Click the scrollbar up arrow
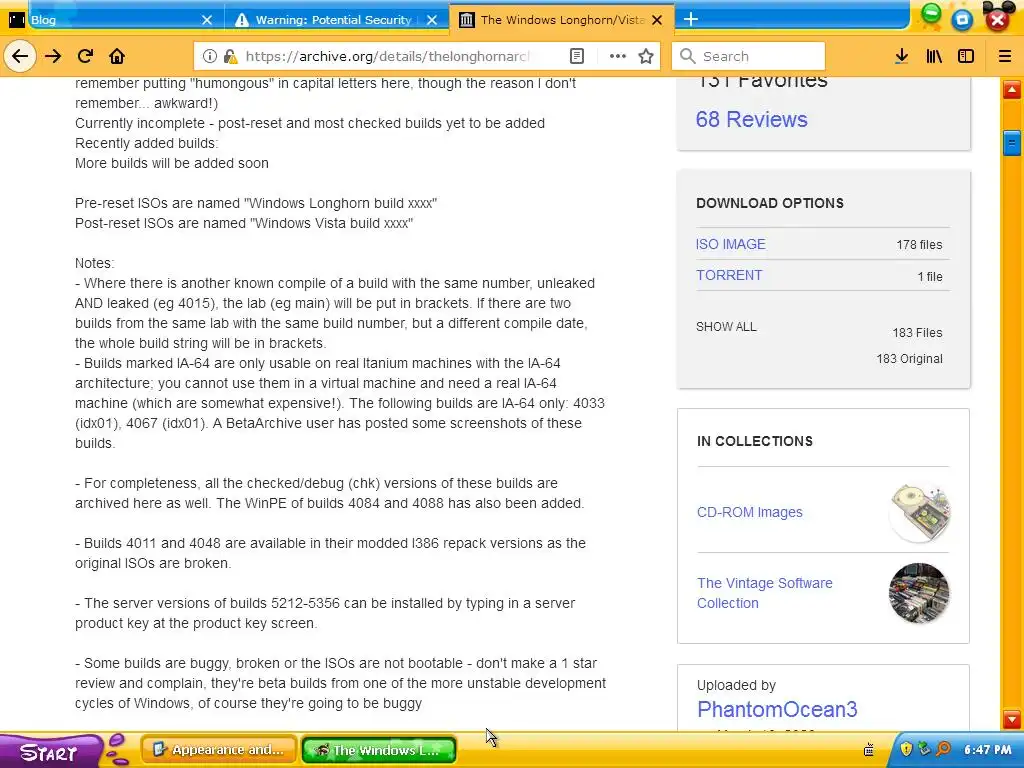The width and height of the screenshot is (1024, 768). [1012, 89]
